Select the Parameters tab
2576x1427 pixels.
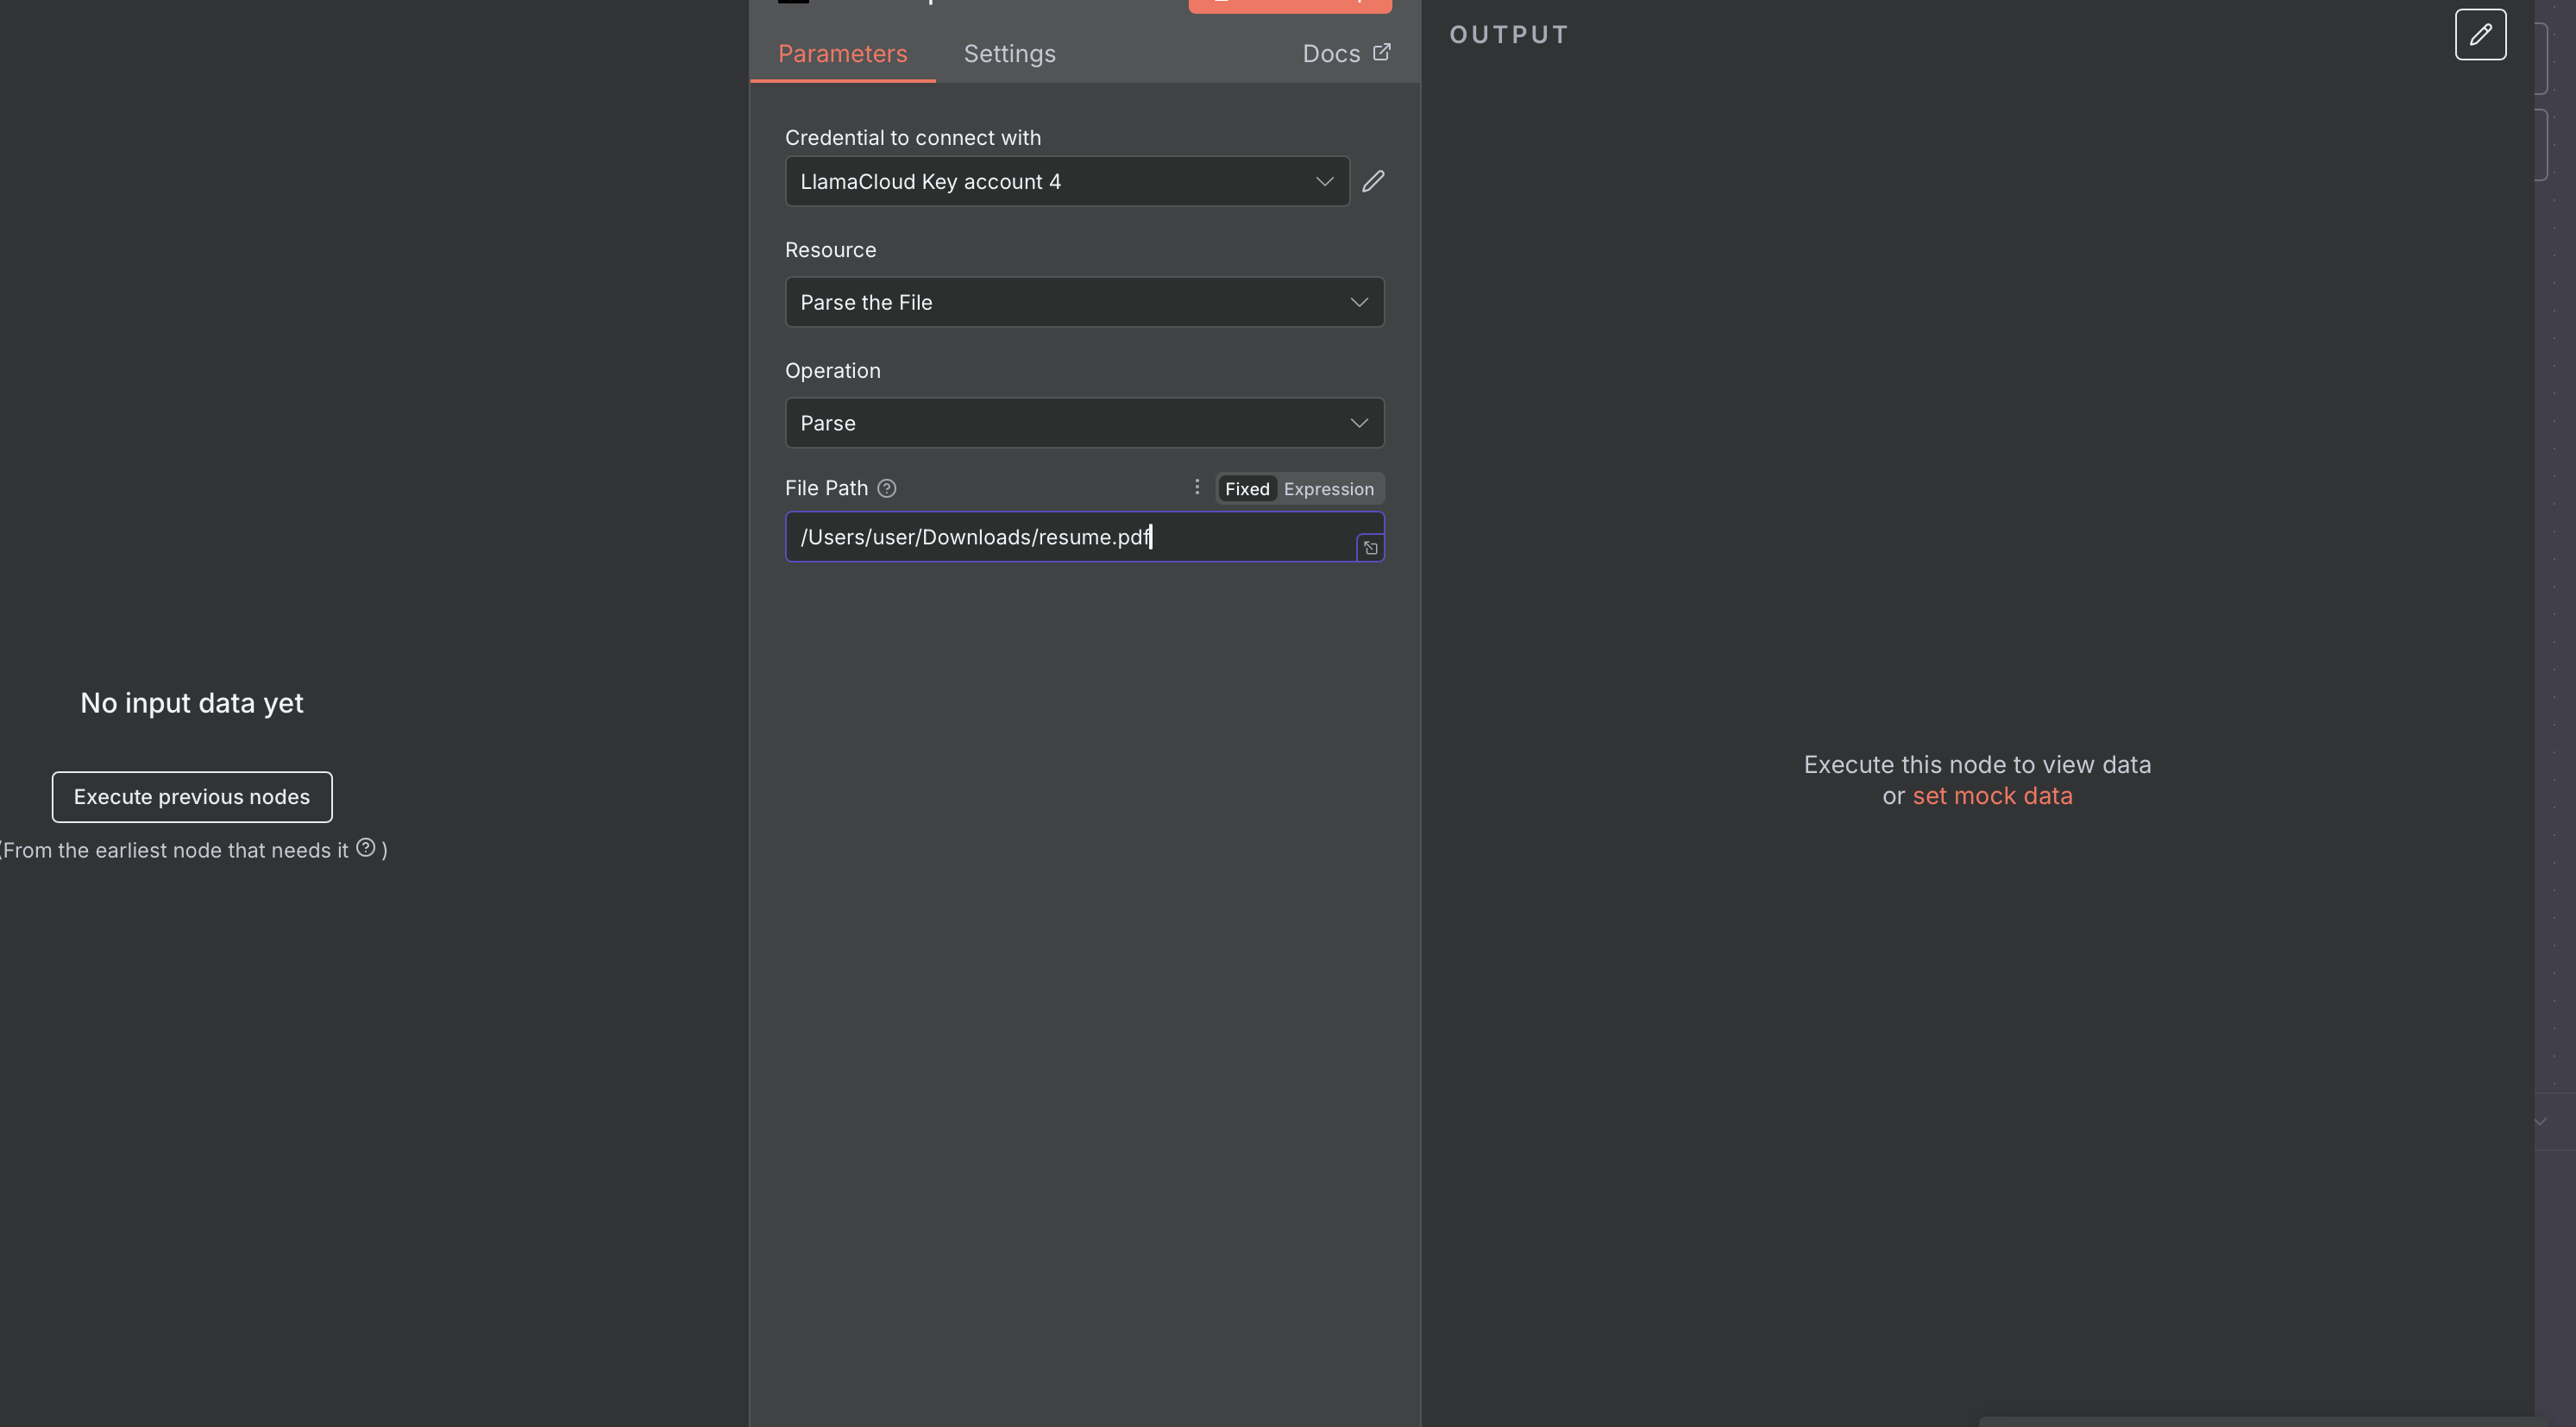click(842, 54)
